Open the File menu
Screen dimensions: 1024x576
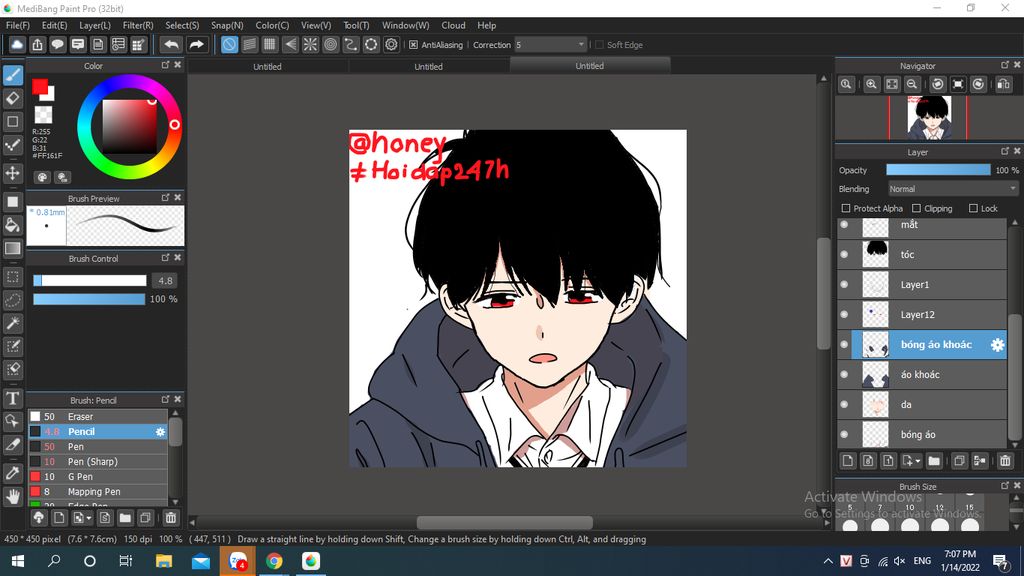click(18, 25)
